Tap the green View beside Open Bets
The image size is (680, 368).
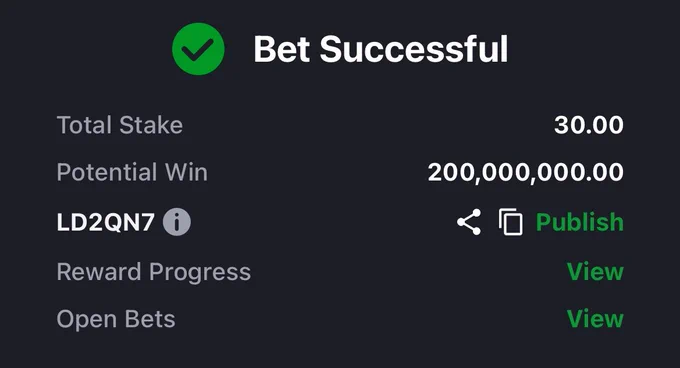(x=595, y=319)
